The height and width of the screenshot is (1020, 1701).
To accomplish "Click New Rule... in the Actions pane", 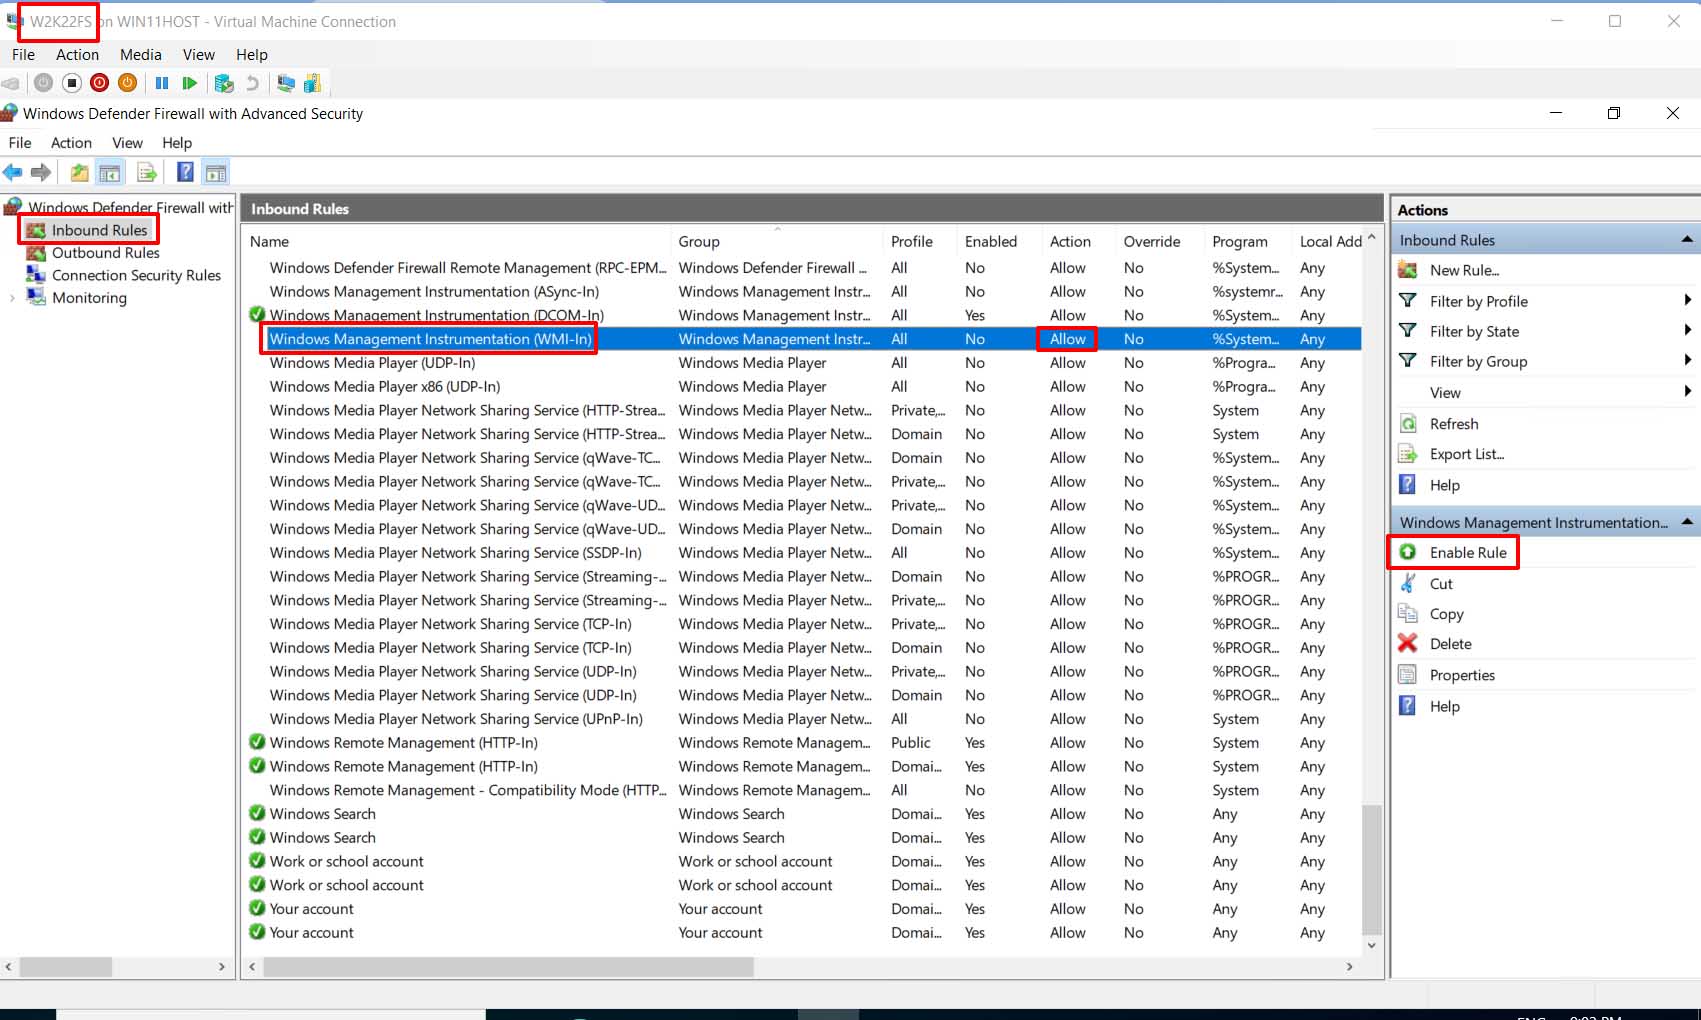I will [x=1464, y=270].
